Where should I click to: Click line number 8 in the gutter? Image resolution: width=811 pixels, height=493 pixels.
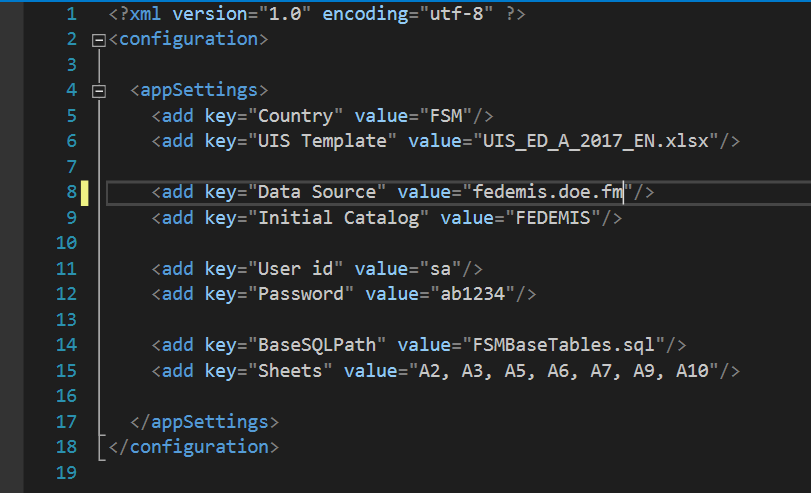coord(71,192)
